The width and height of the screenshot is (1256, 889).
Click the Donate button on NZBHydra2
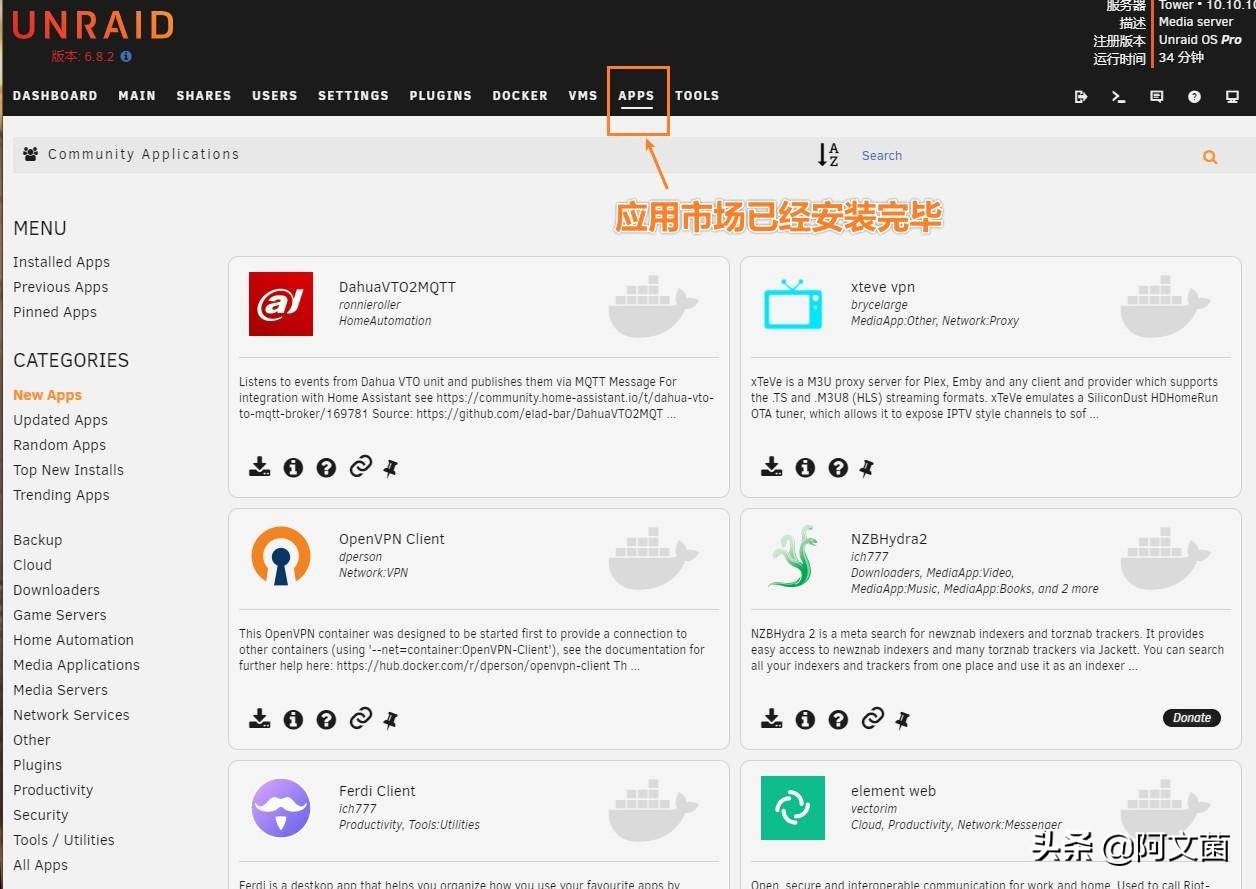pyautogui.click(x=1191, y=717)
